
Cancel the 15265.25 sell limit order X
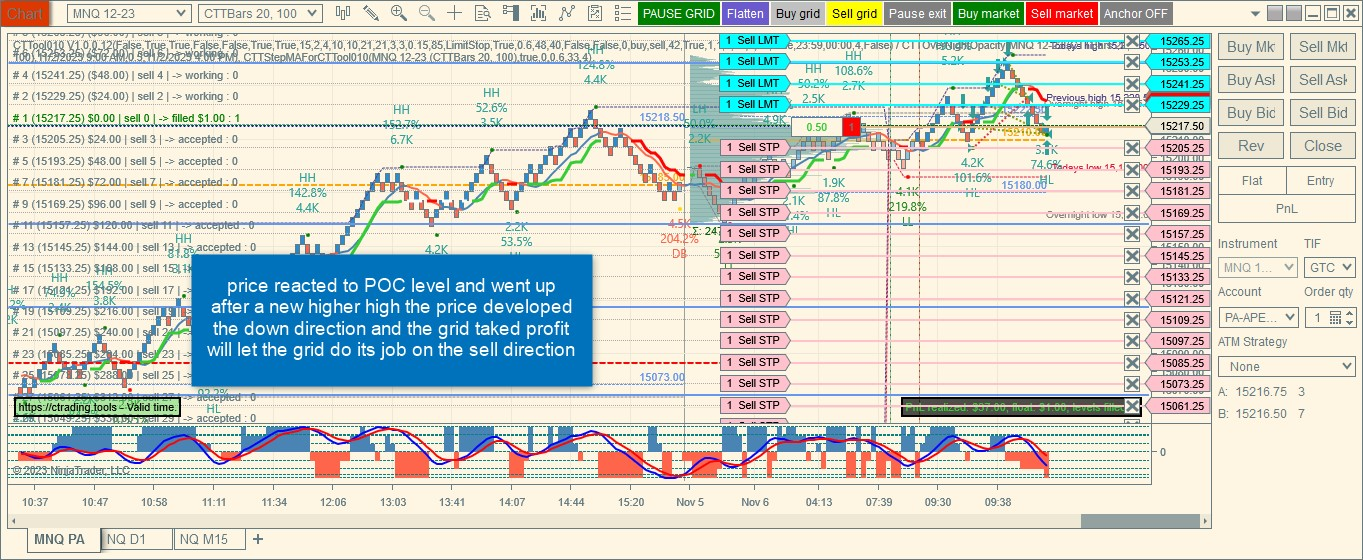click(x=1132, y=41)
